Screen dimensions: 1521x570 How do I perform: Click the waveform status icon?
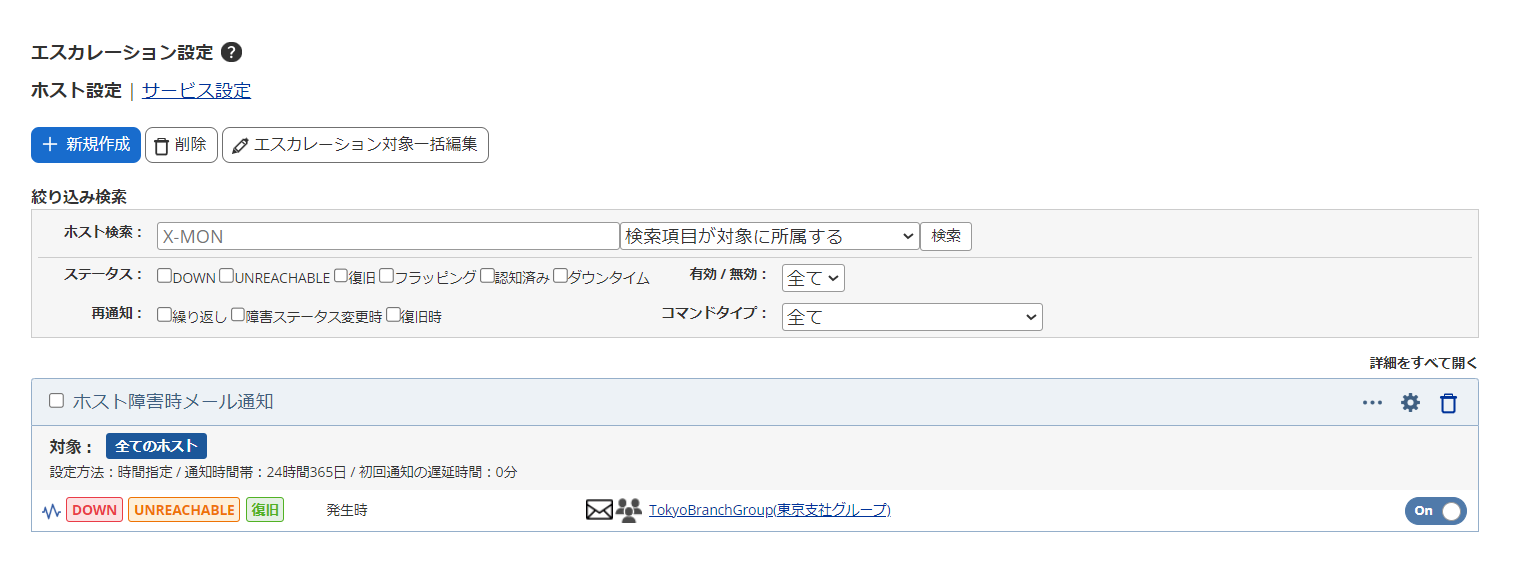(51, 511)
